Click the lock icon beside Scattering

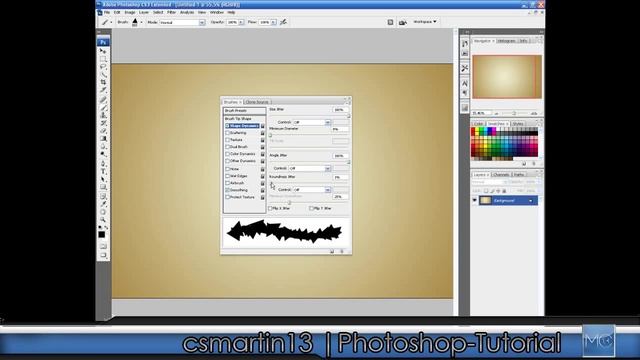coord(262,133)
